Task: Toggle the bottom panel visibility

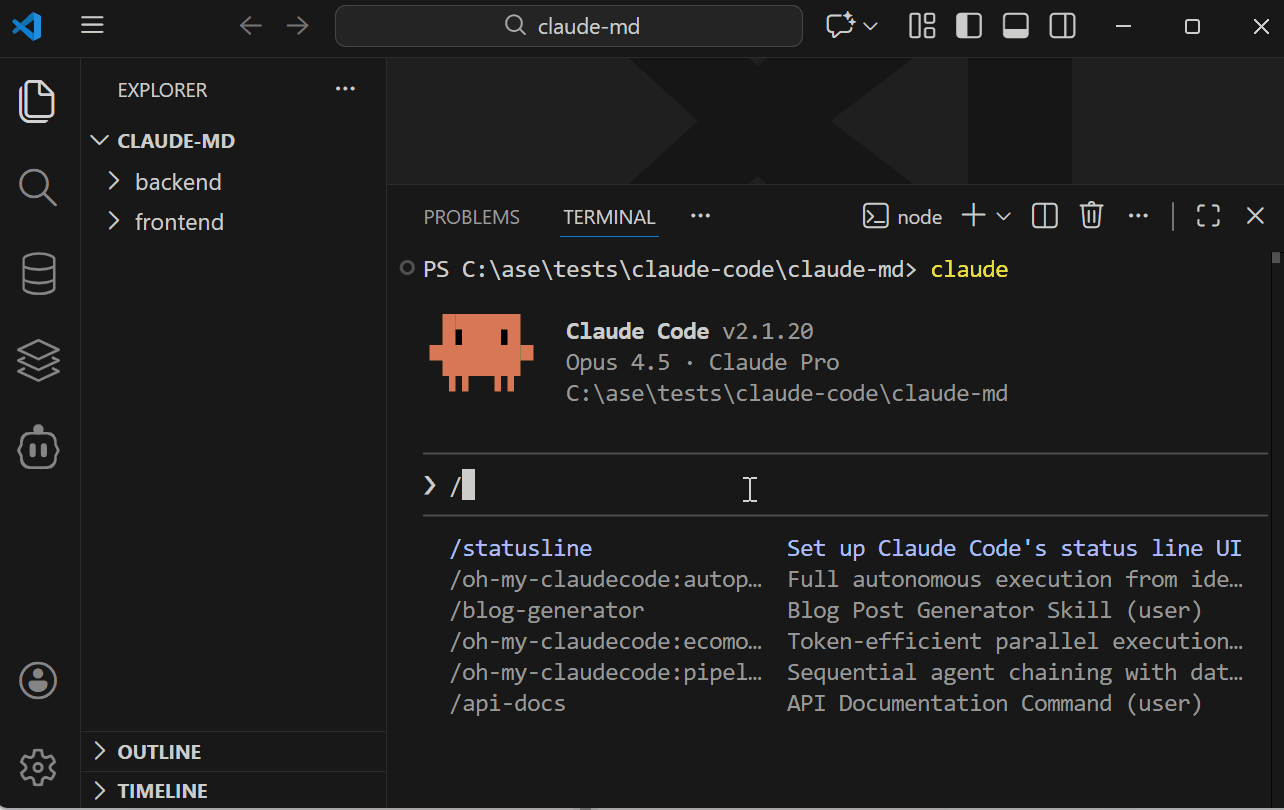Action: pos(1016,26)
